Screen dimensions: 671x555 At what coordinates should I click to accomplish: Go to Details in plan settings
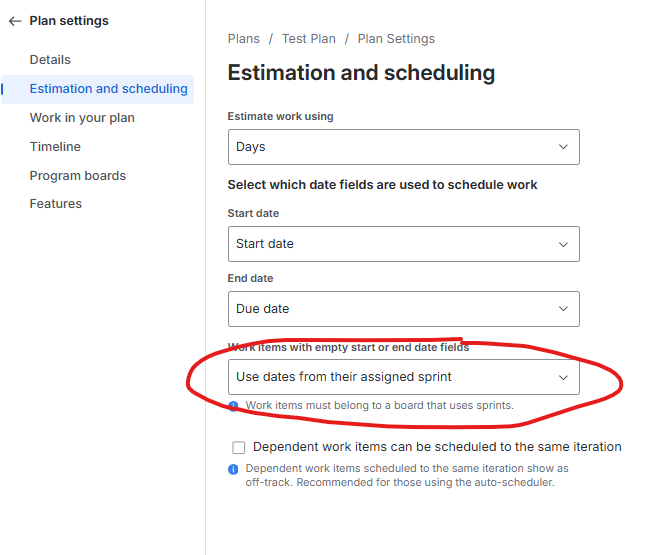click(50, 60)
